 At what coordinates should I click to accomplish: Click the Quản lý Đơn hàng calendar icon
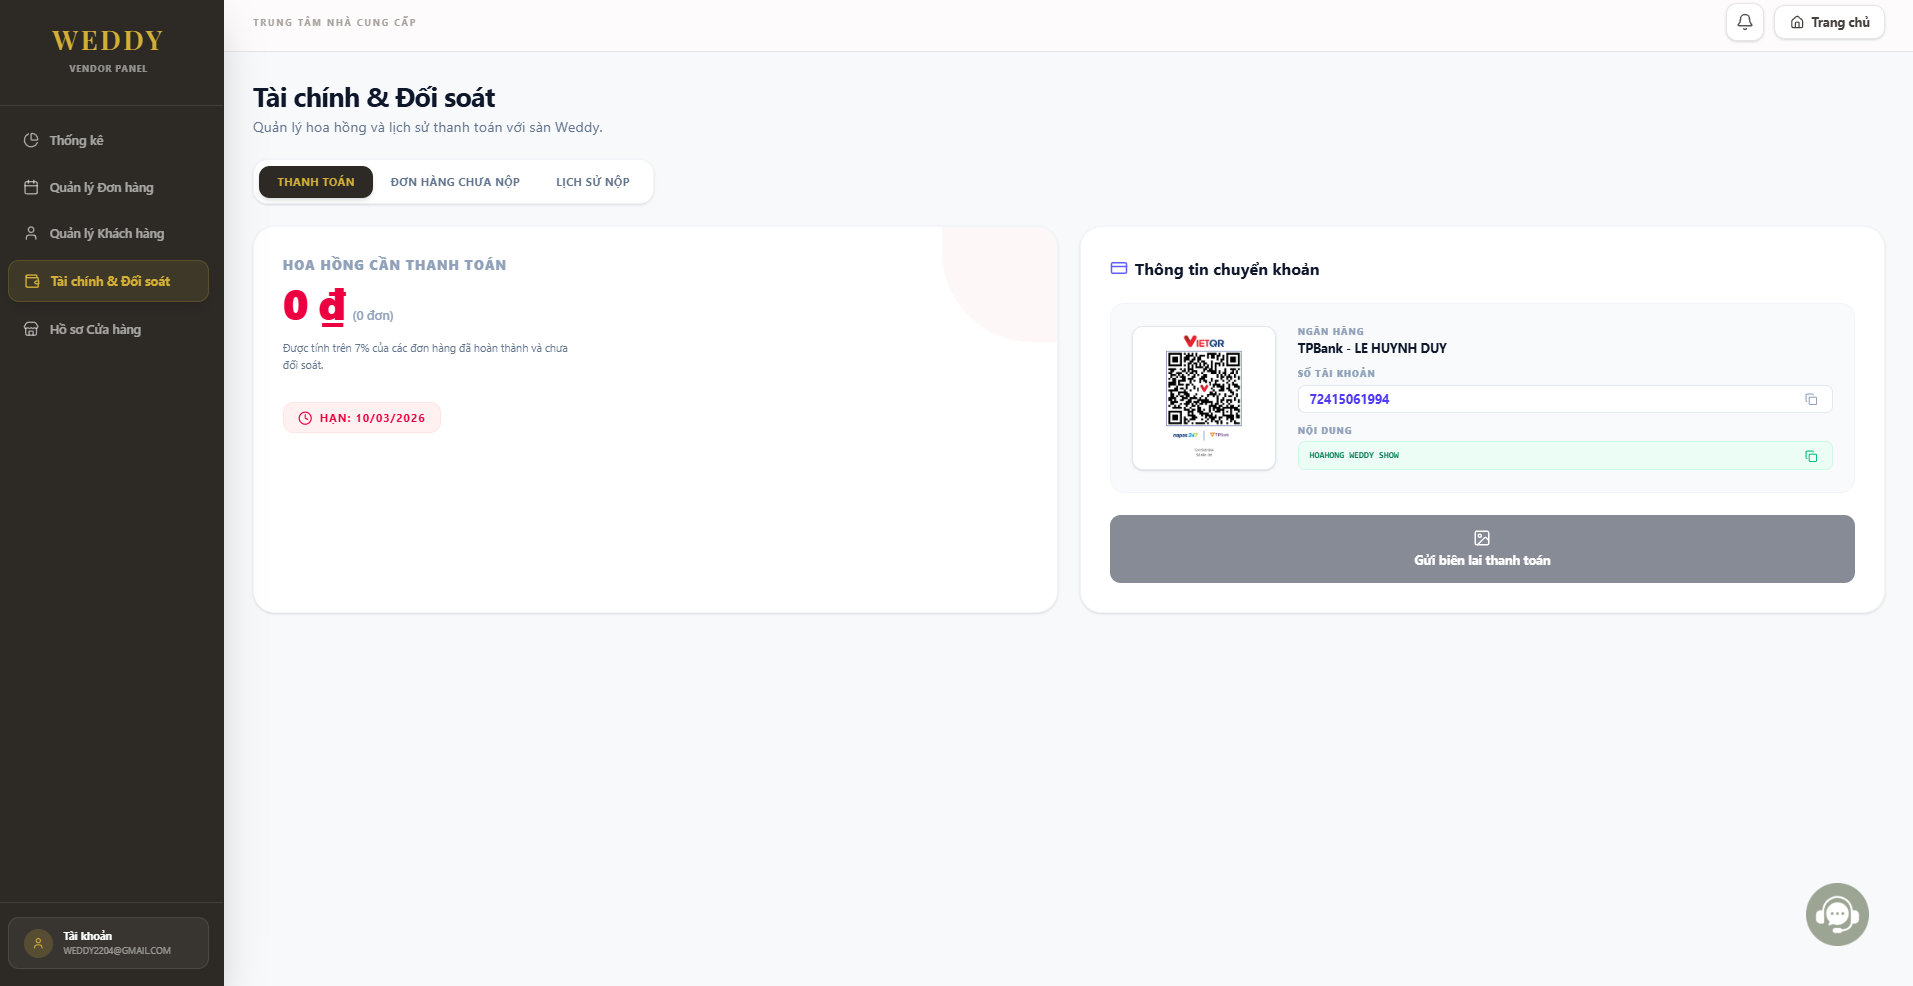[31, 187]
